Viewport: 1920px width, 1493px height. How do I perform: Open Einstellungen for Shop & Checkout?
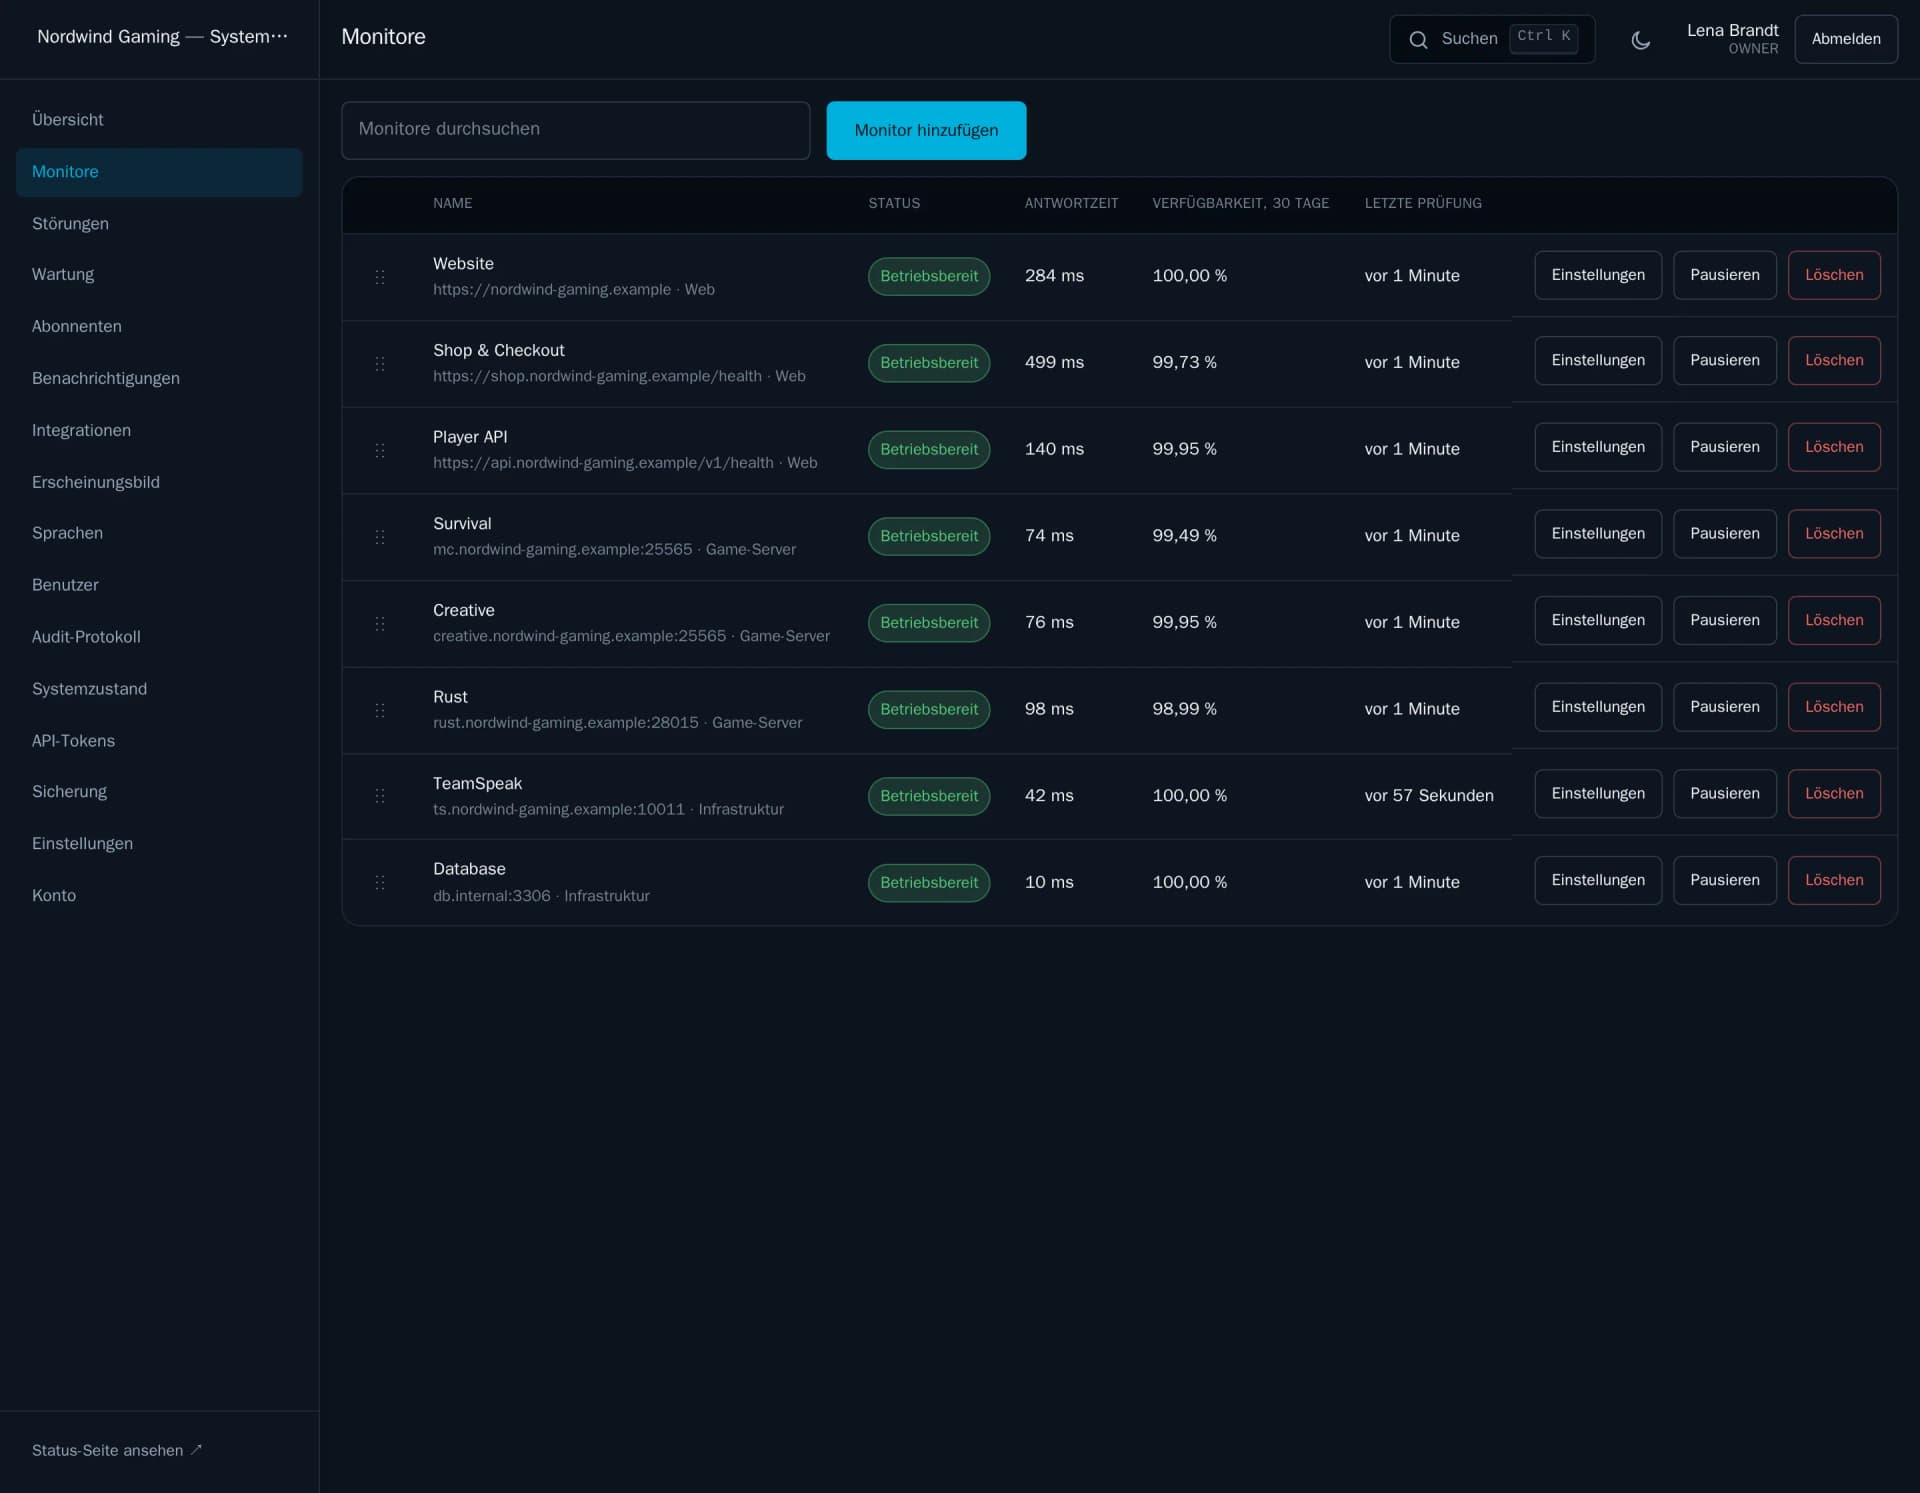(1598, 360)
